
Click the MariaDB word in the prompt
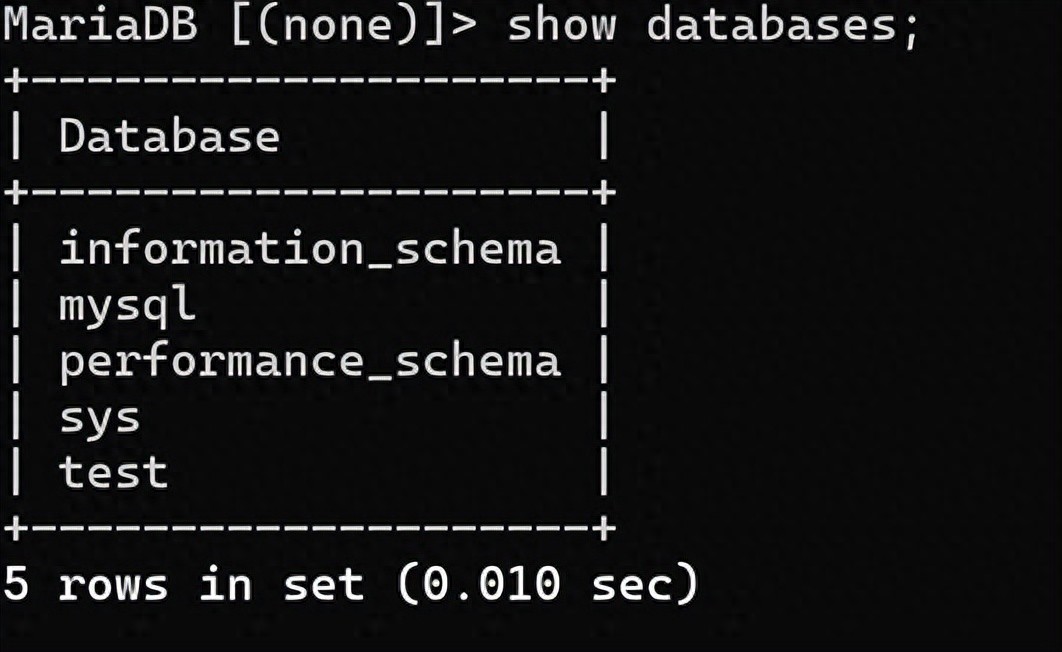click(99, 25)
